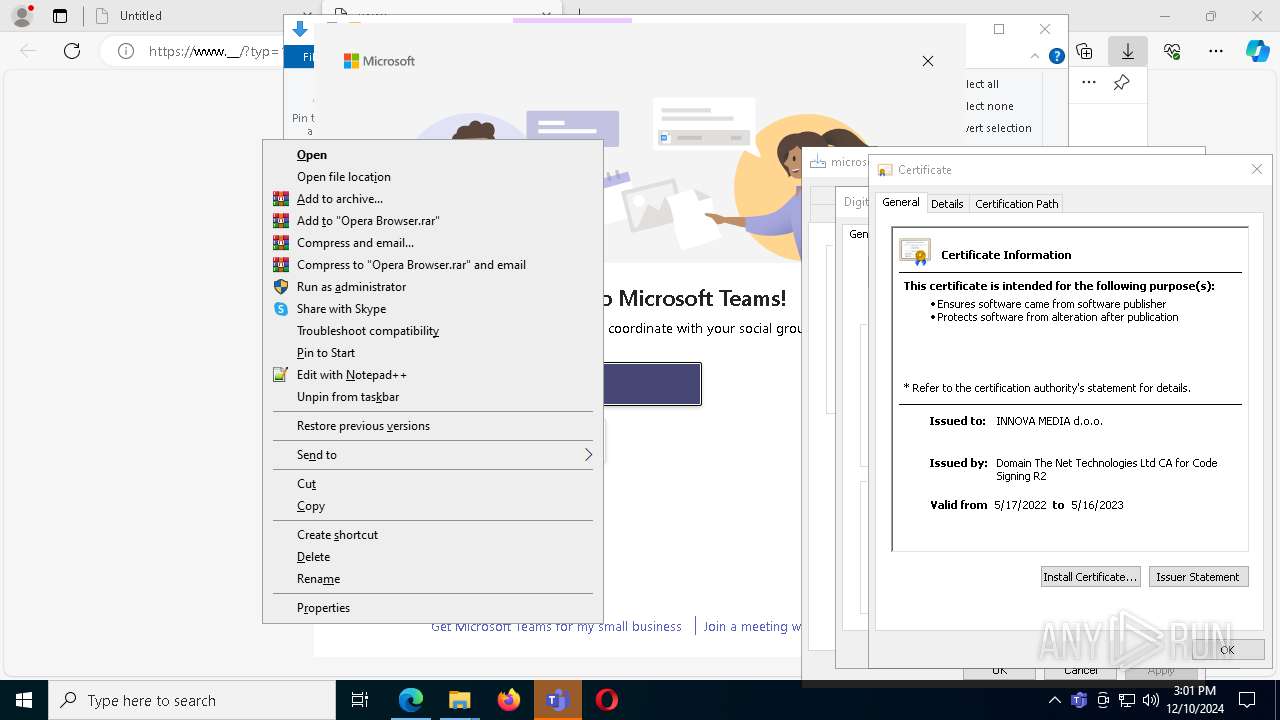Click the WinRAR icon beside Add to archive
This screenshot has height=720, width=1280.
pyautogui.click(x=281, y=199)
